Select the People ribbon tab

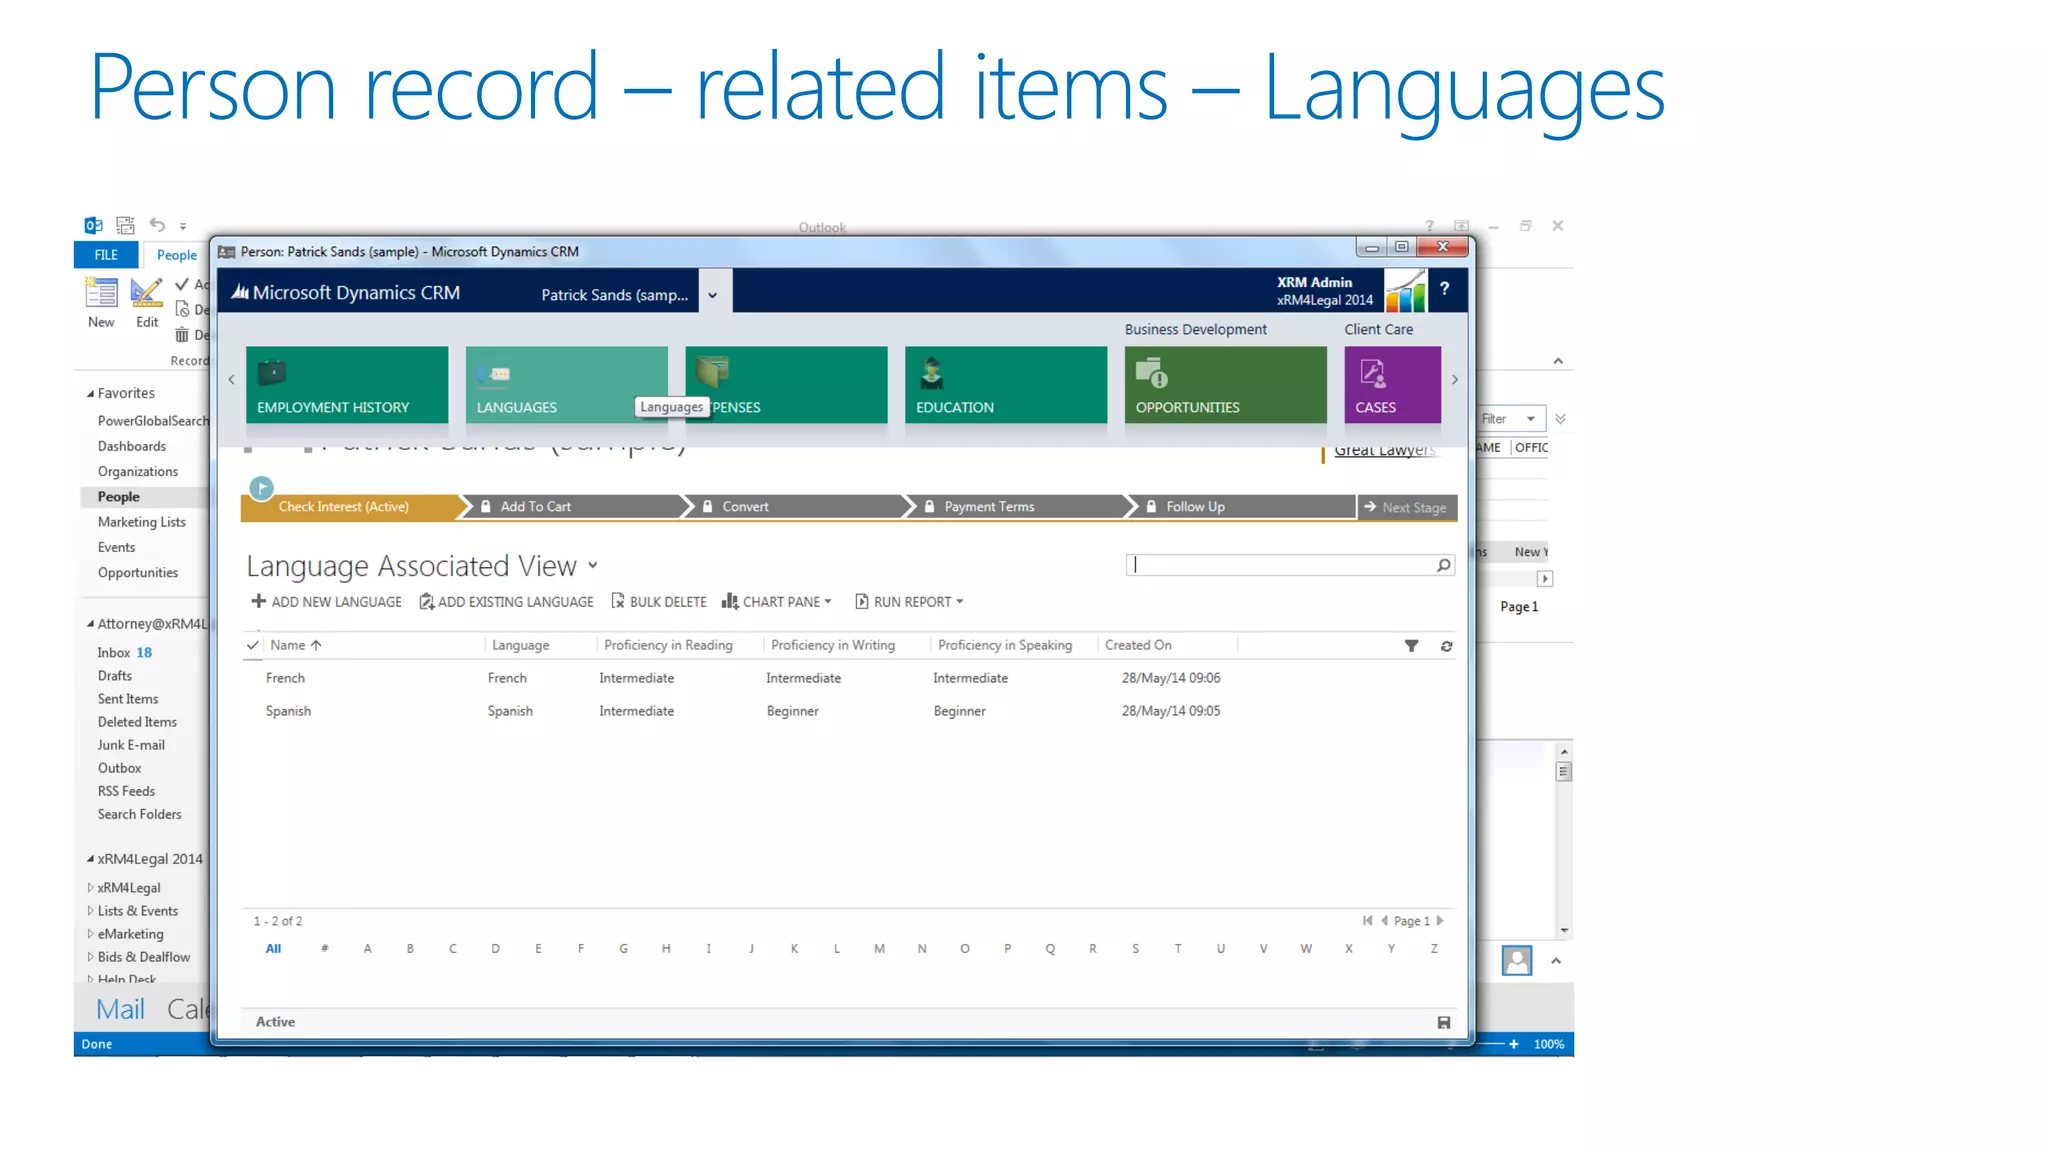click(177, 255)
